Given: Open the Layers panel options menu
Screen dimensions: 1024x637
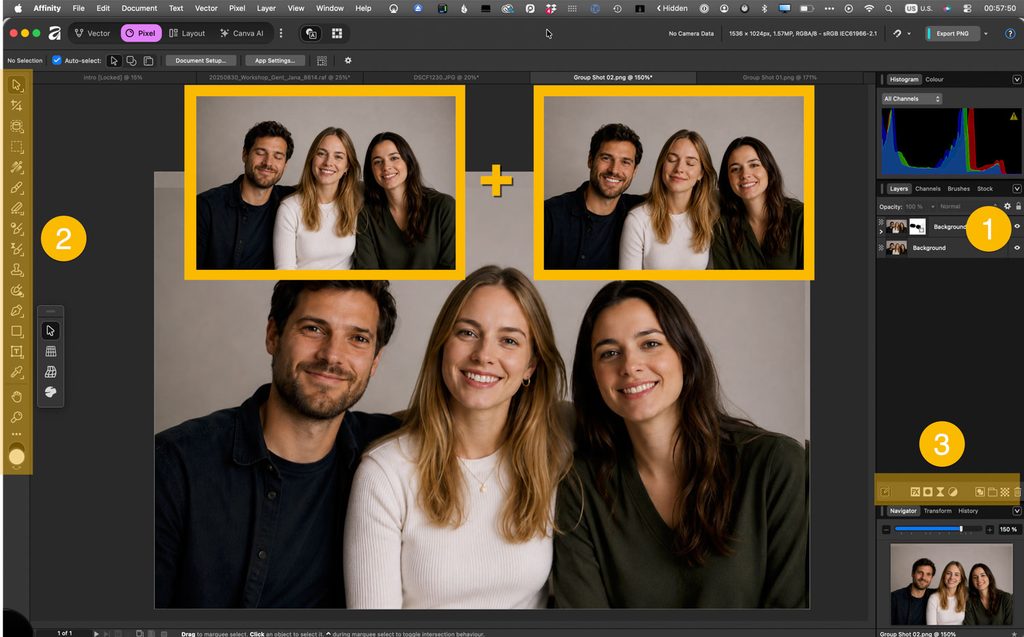Looking at the screenshot, I should [x=1017, y=189].
